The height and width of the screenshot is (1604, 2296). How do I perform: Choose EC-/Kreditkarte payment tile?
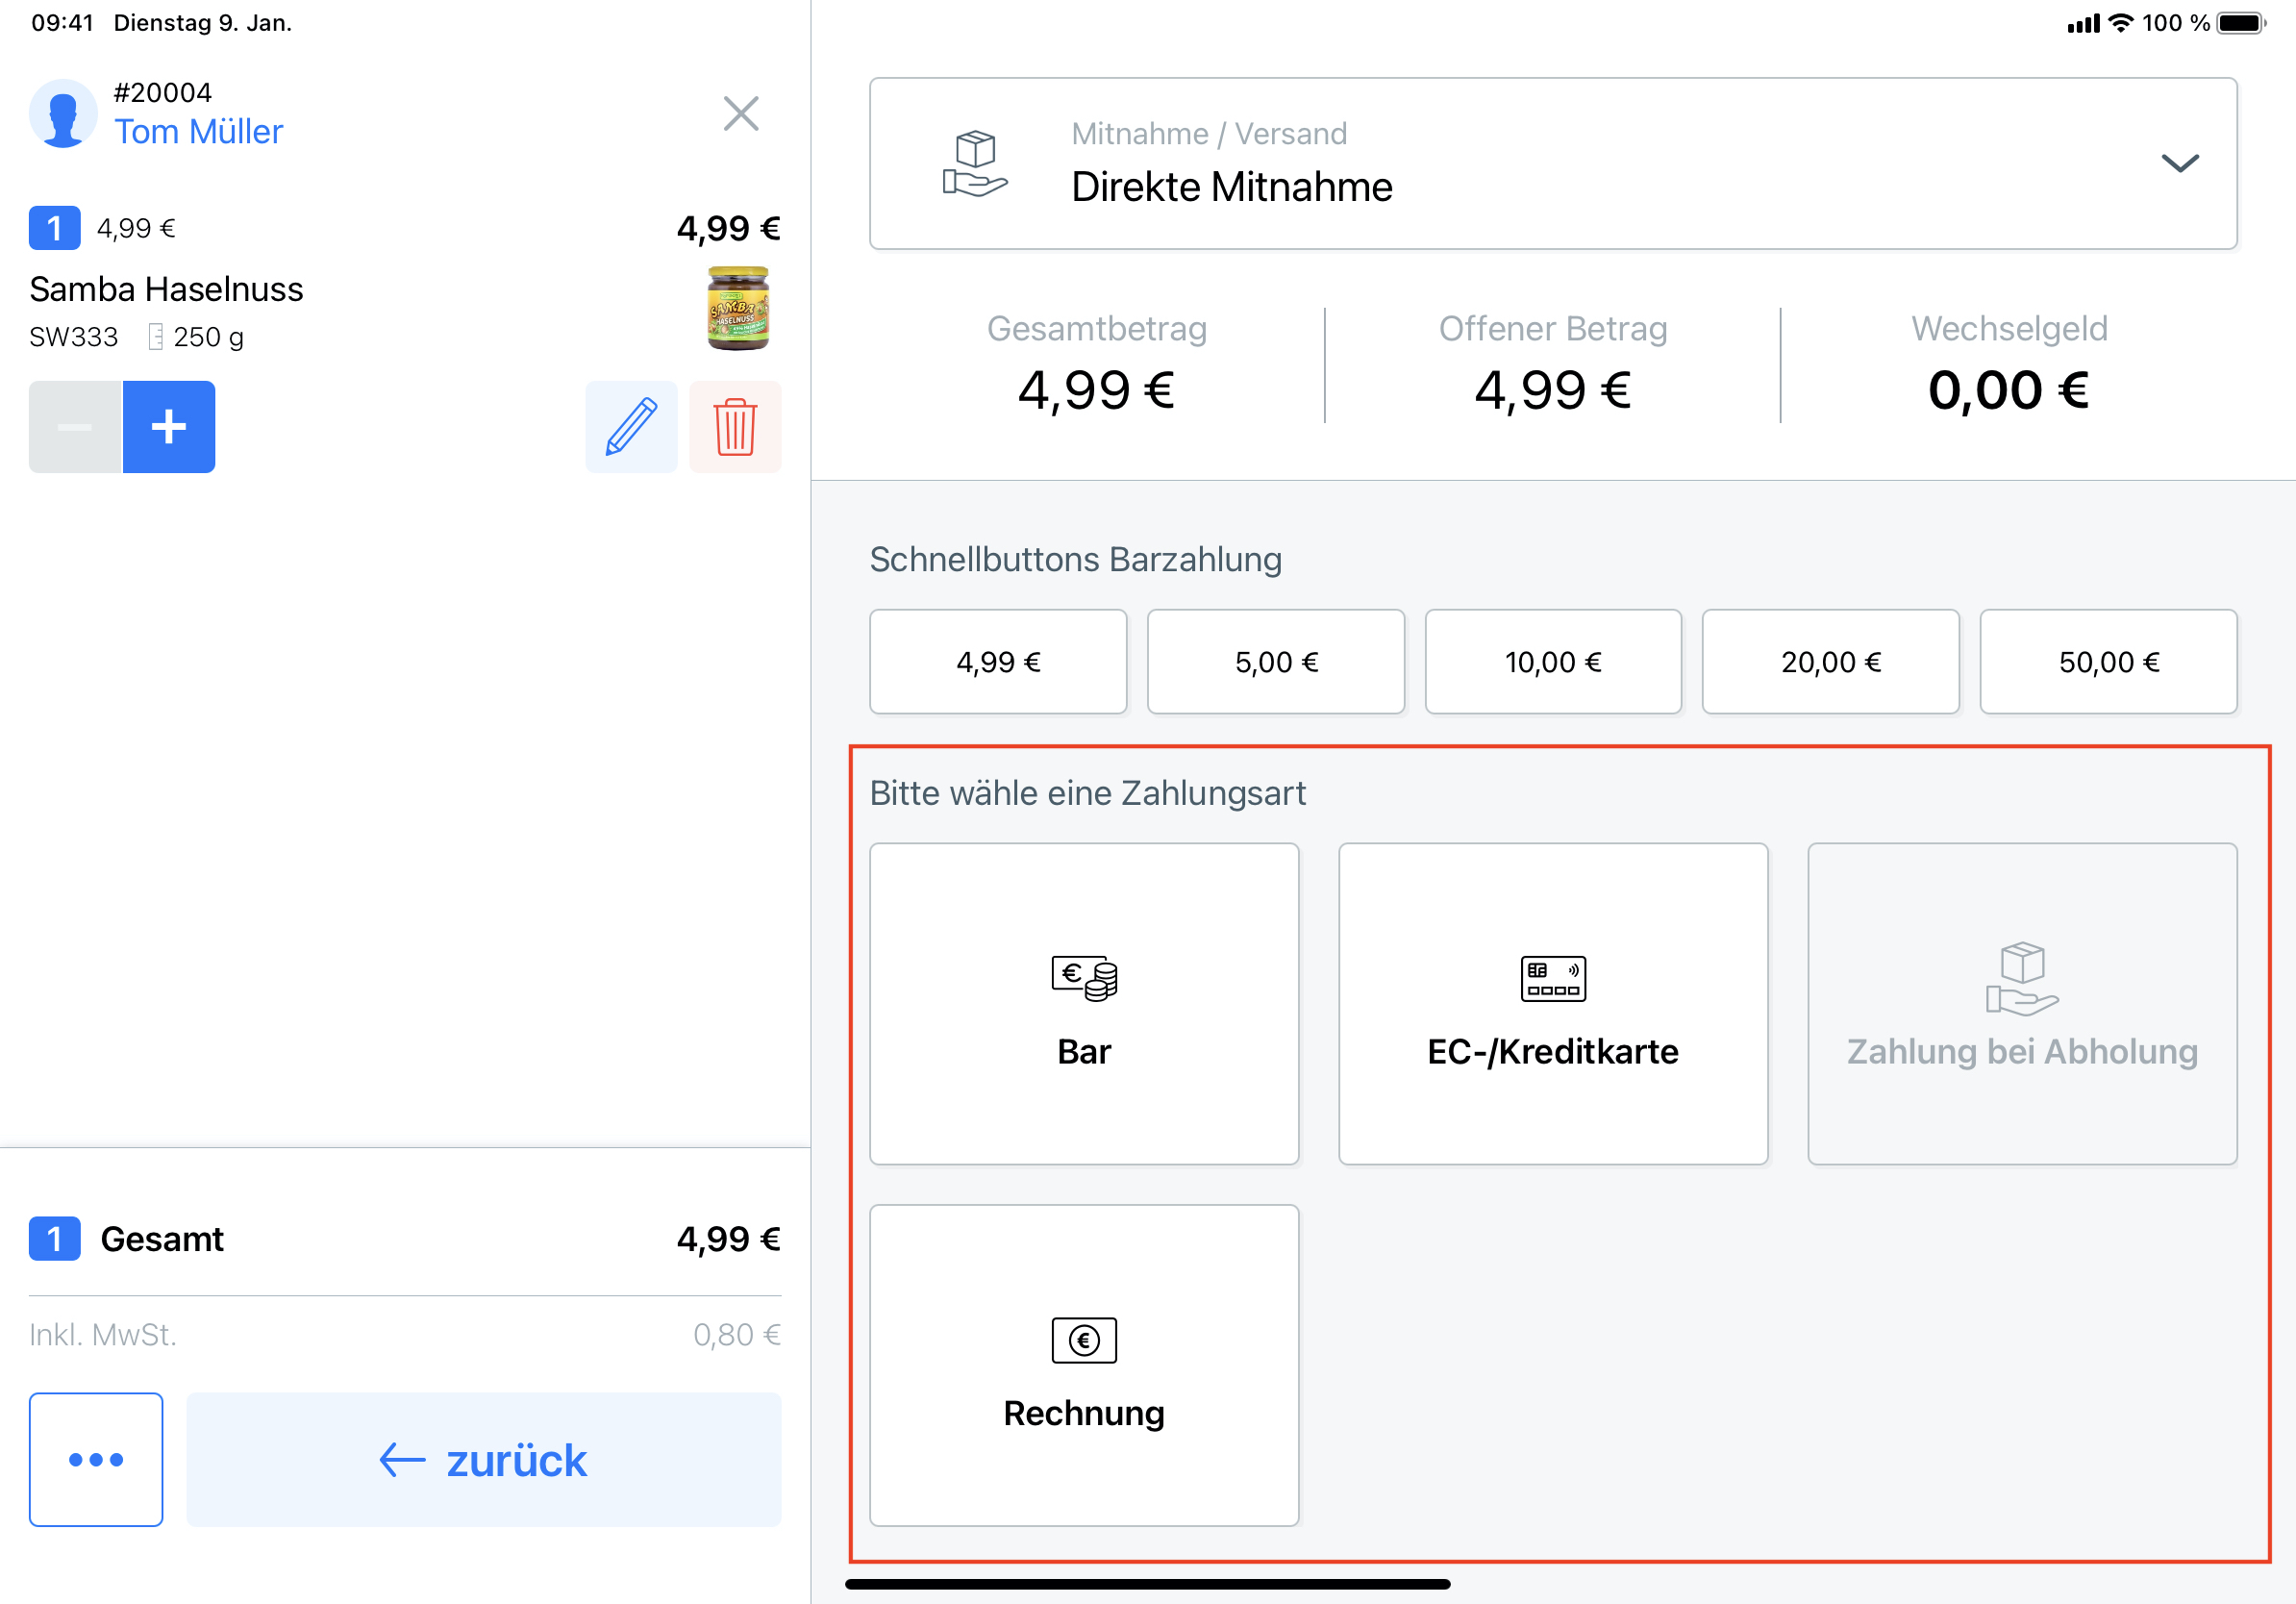pos(1553,1003)
